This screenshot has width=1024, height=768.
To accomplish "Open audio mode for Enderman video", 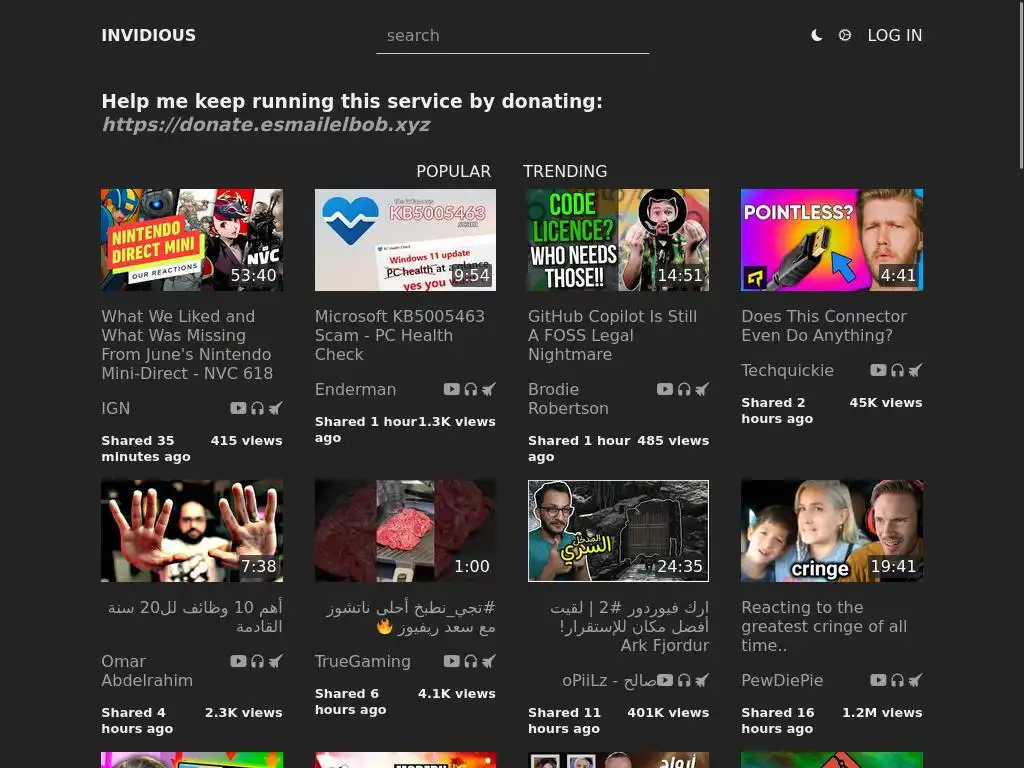I will pyautogui.click(x=471, y=389).
